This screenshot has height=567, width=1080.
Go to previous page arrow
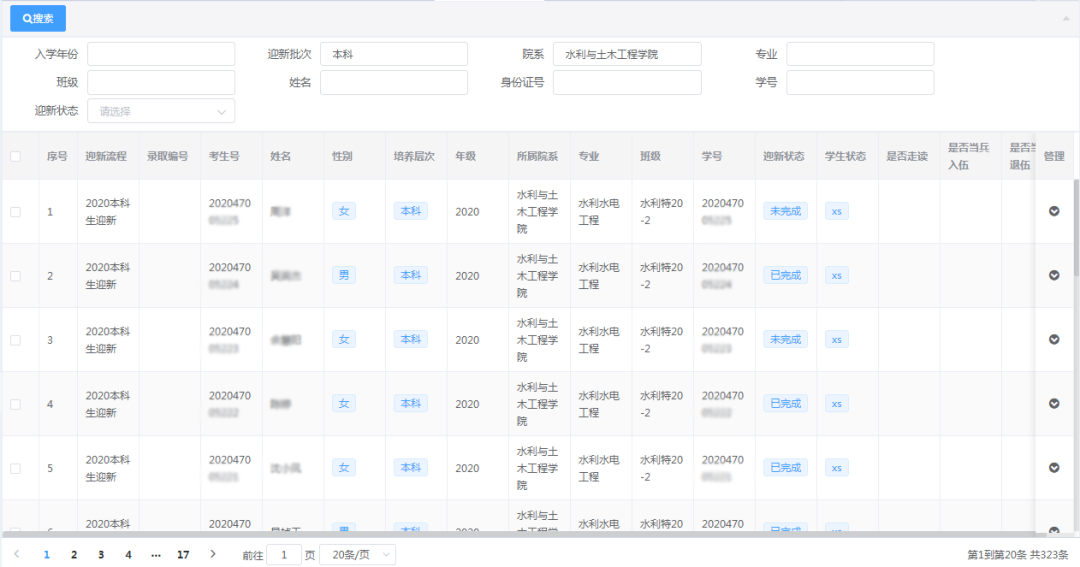click(17, 554)
